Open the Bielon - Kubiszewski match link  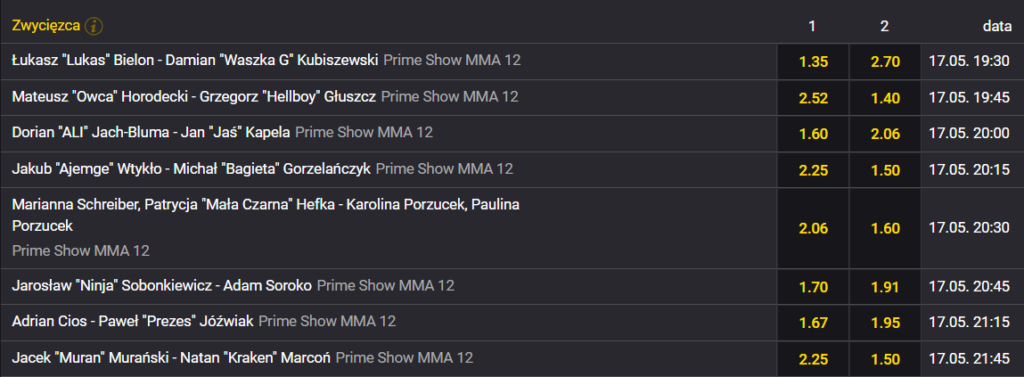click(195, 60)
